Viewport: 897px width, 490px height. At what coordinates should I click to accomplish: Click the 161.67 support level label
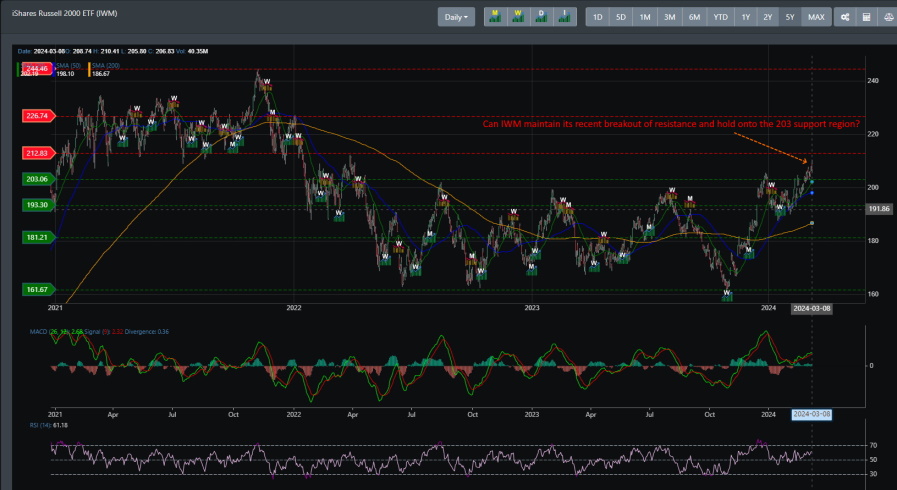click(38, 289)
